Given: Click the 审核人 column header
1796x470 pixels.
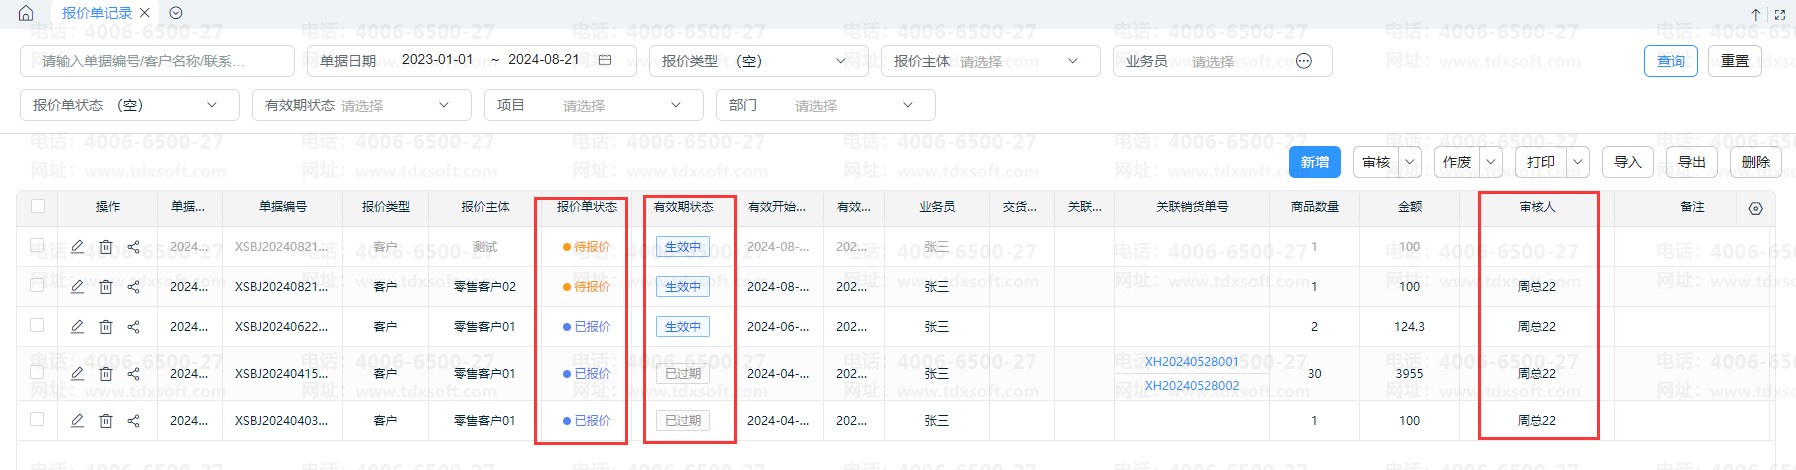Looking at the screenshot, I should [1537, 207].
